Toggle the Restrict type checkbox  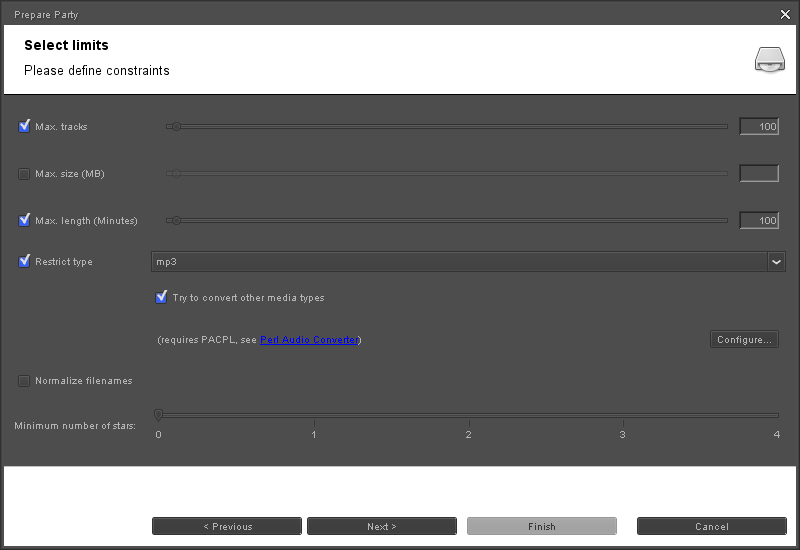pyautogui.click(x=24, y=261)
